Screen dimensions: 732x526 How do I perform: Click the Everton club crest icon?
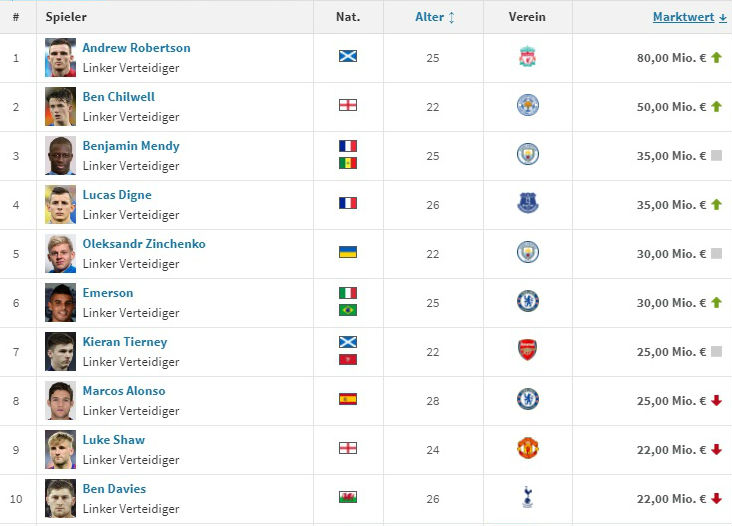527,204
